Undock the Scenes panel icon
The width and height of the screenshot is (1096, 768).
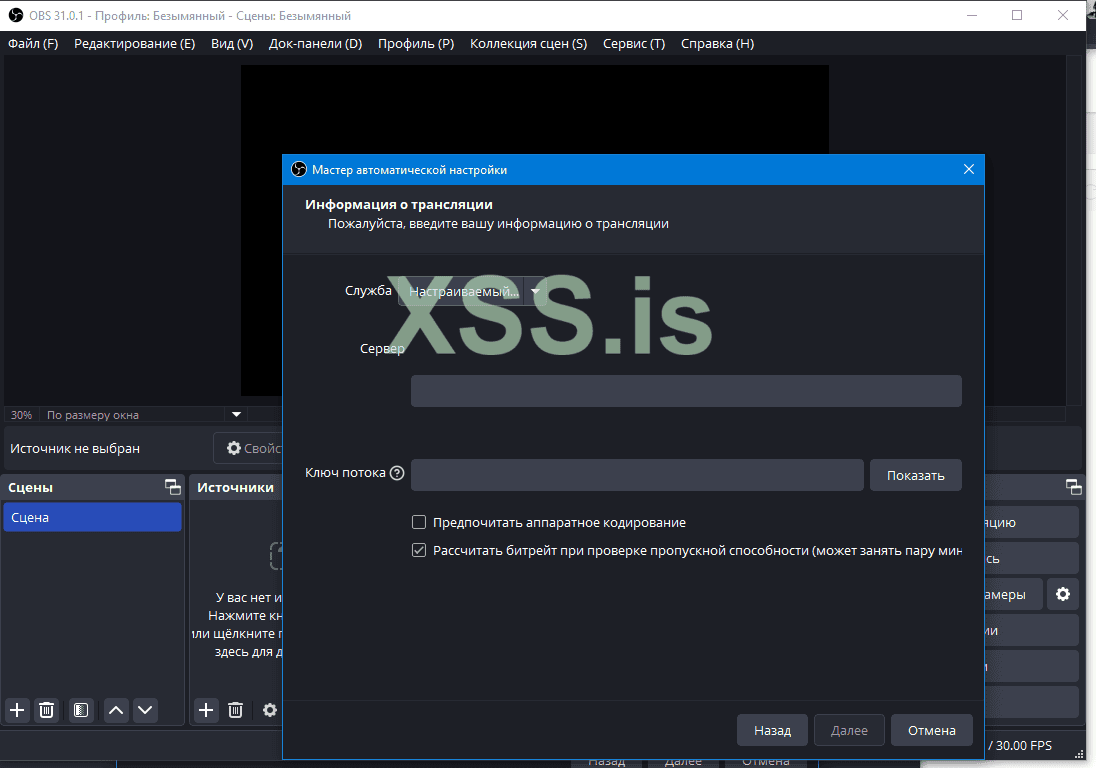click(173, 487)
